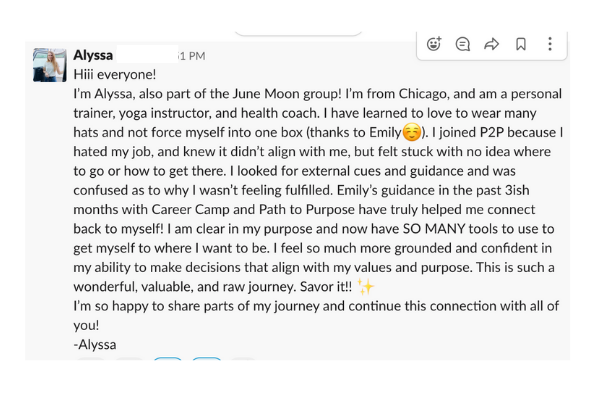Bookmark this message for later

tap(520, 44)
